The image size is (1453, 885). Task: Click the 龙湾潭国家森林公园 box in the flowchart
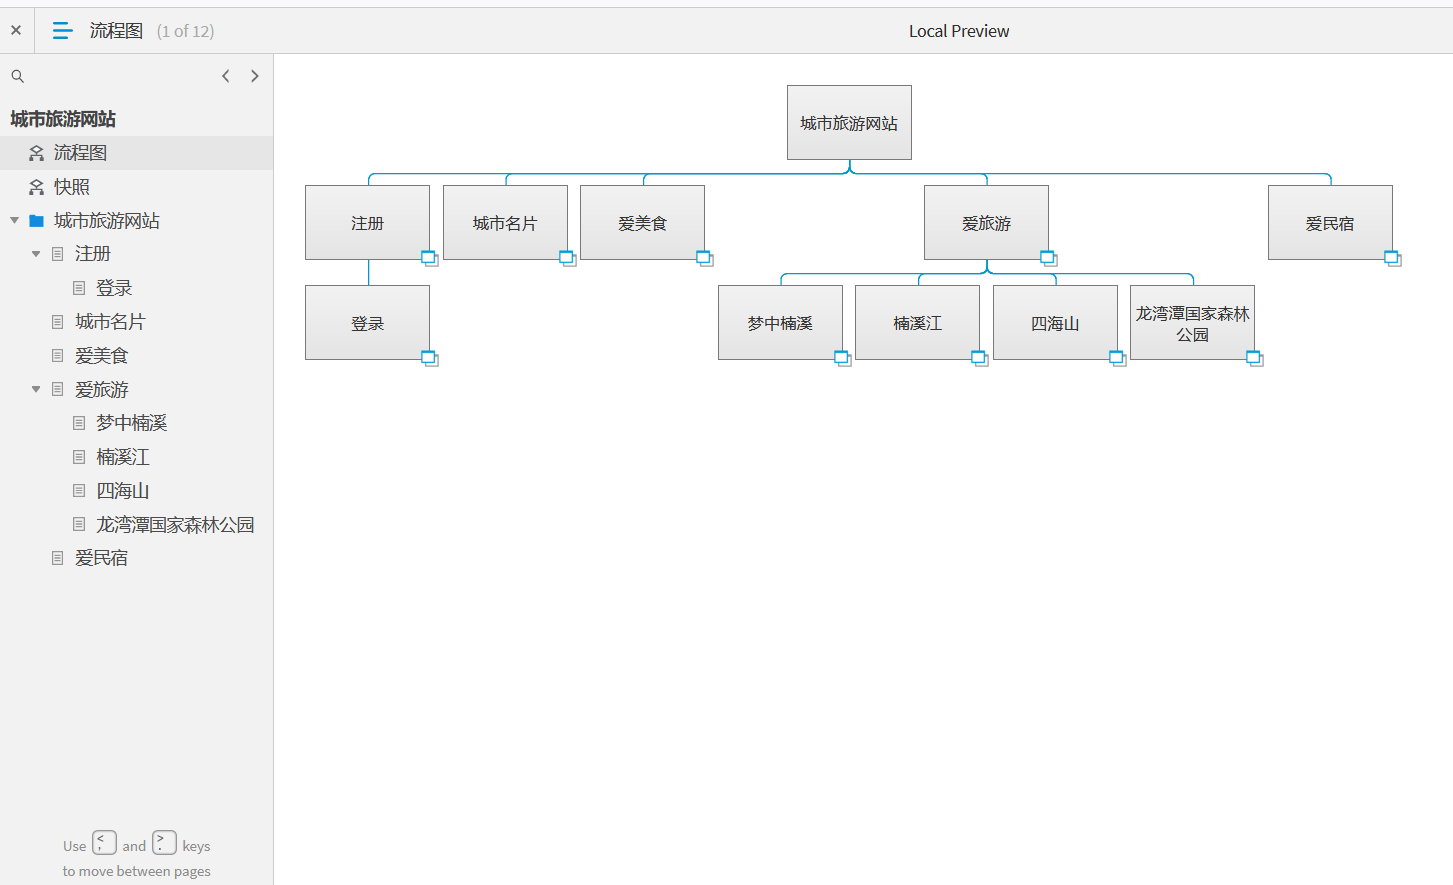coord(1192,322)
